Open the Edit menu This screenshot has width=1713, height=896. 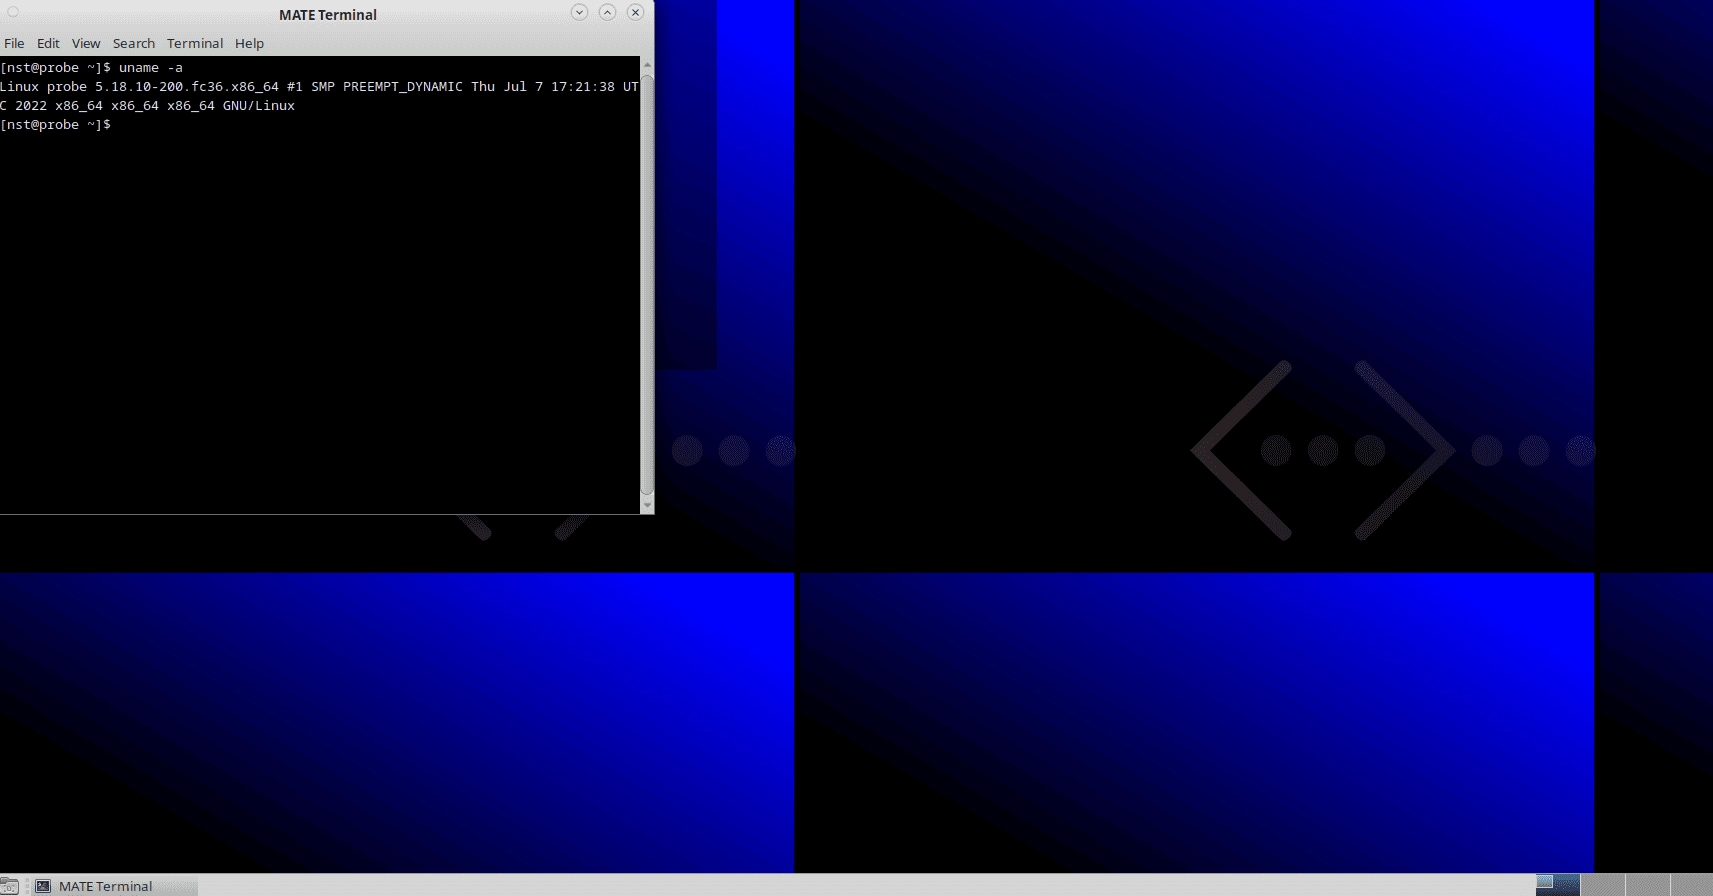click(x=48, y=43)
